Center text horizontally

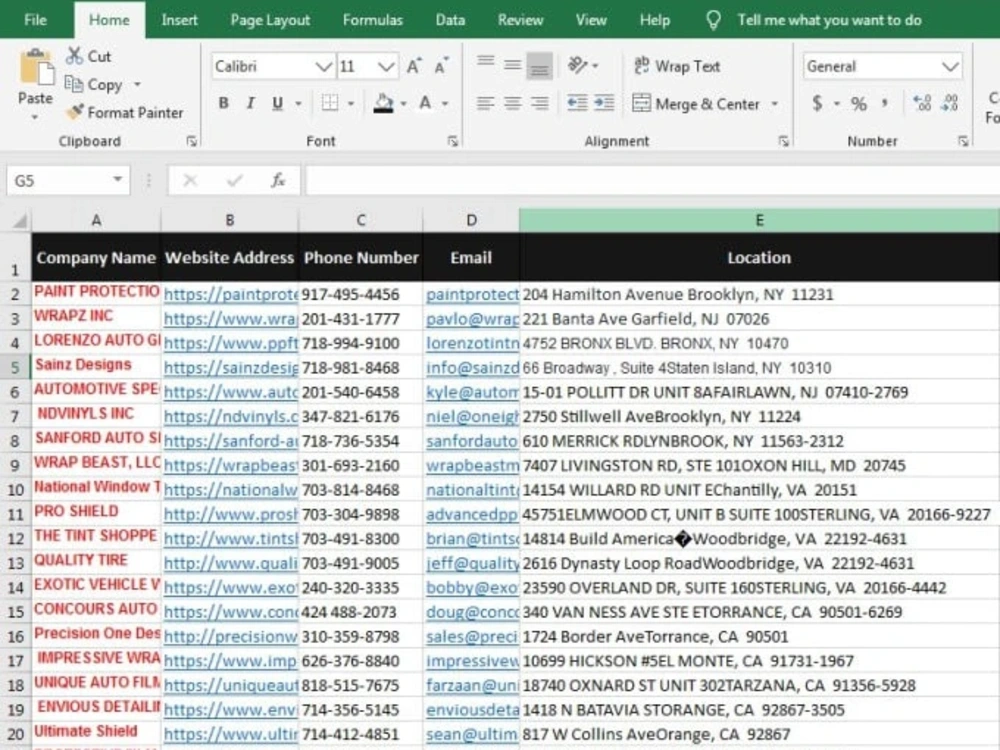point(512,103)
